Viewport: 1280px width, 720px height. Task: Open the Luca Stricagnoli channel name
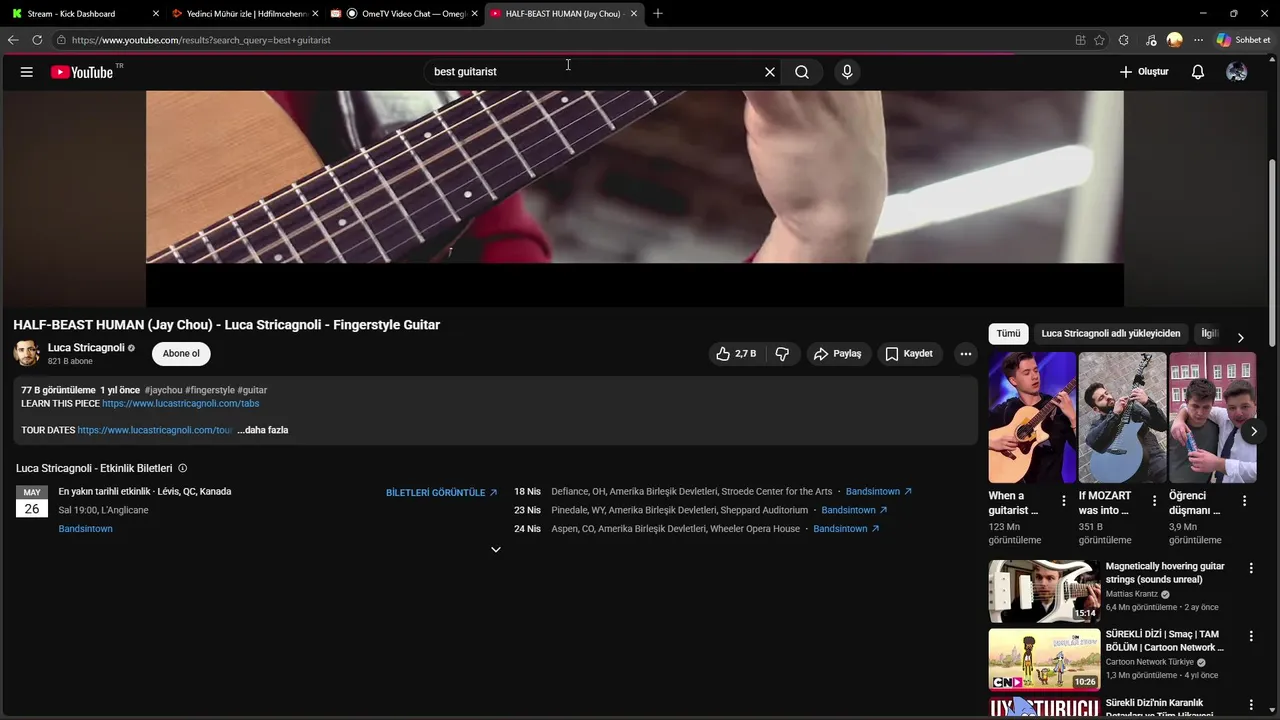click(86, 348)
